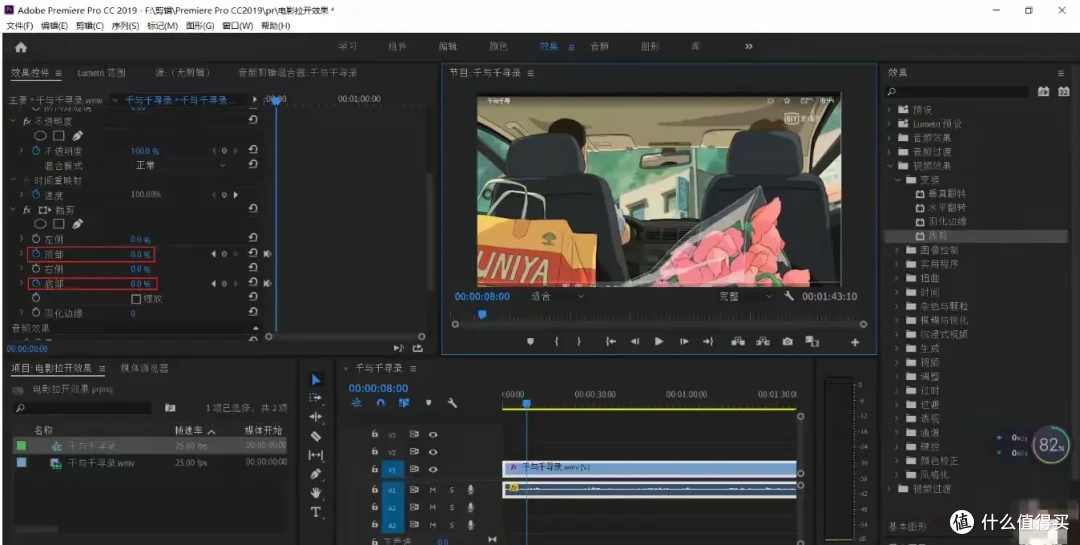
Task: Click the Extract button
Action: pos(762,341)
